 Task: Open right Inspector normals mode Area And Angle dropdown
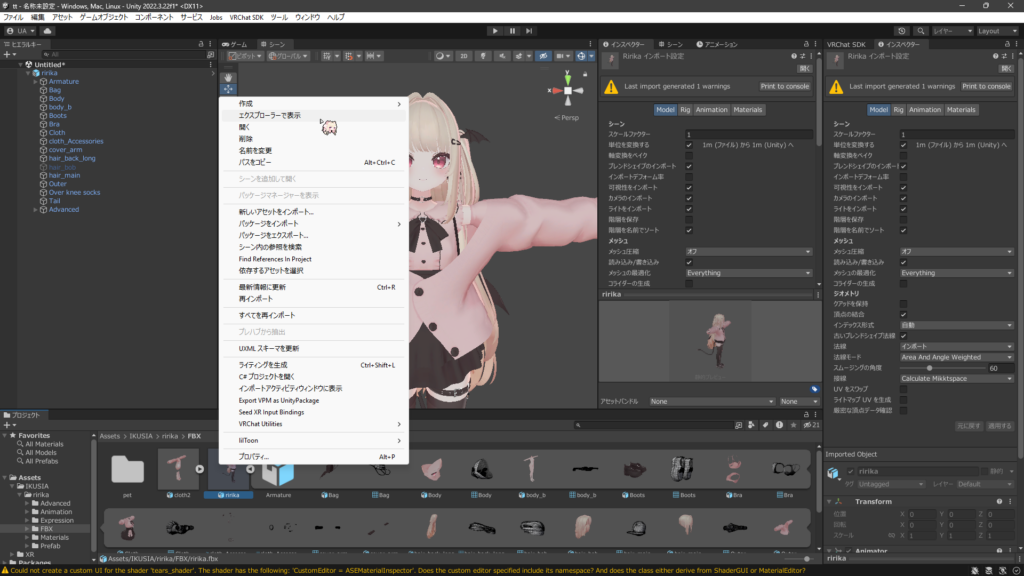(x=956, y=357)
